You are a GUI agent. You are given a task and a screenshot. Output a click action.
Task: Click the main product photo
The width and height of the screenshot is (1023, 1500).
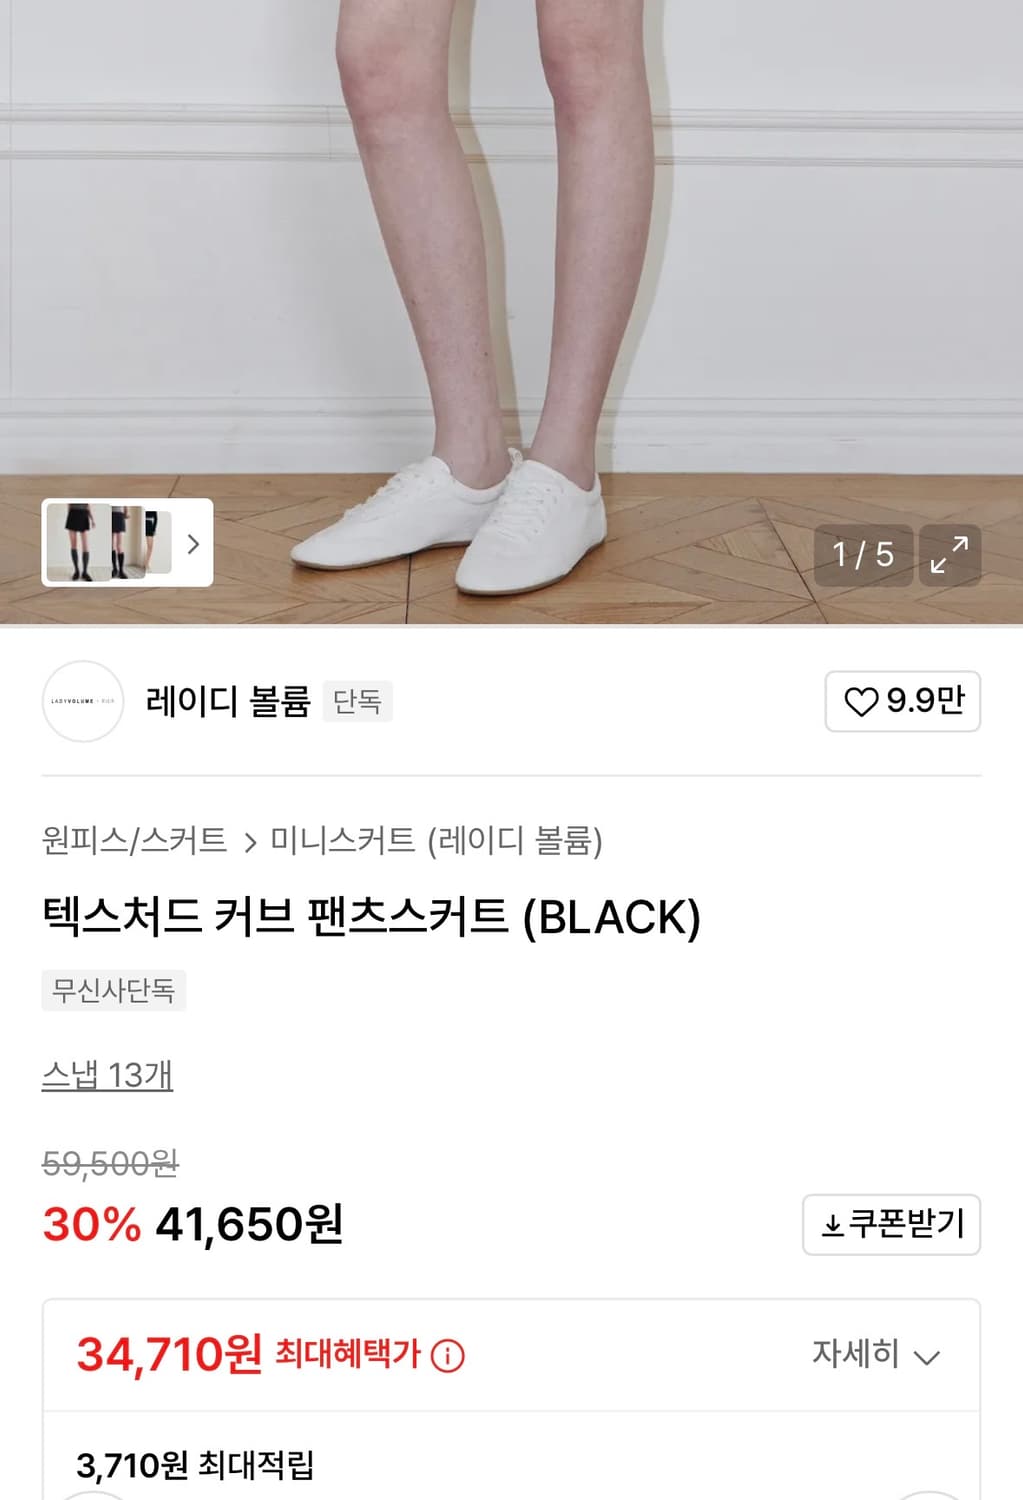click(511, 300)
